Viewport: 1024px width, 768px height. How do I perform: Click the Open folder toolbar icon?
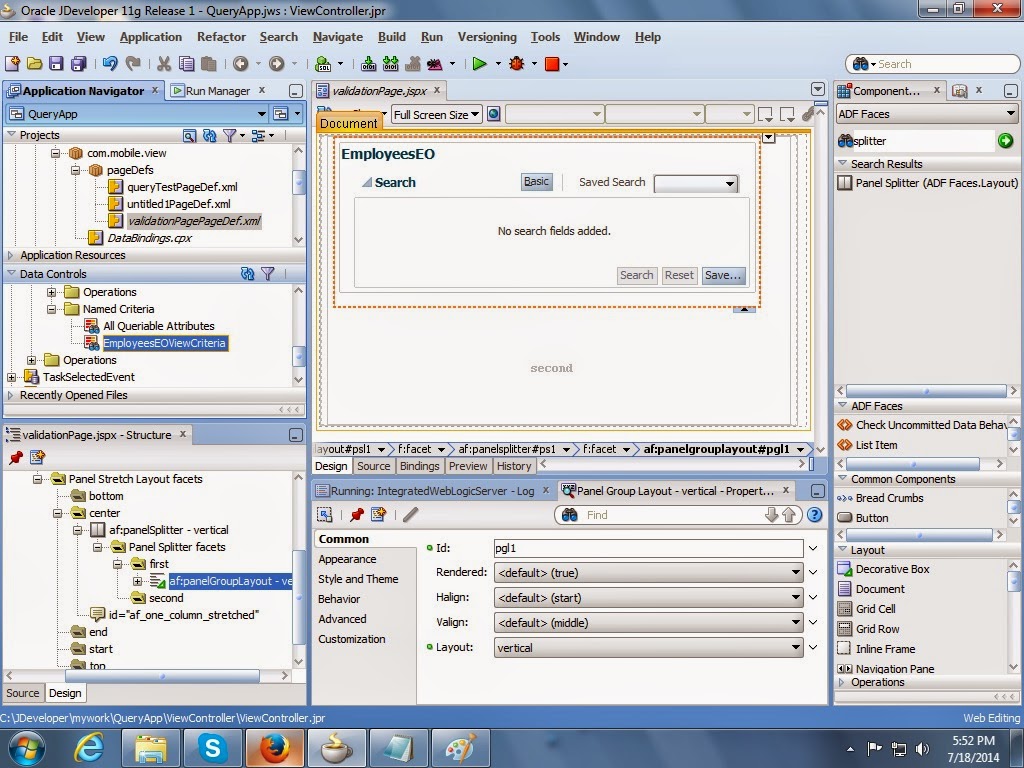(34, 63)
